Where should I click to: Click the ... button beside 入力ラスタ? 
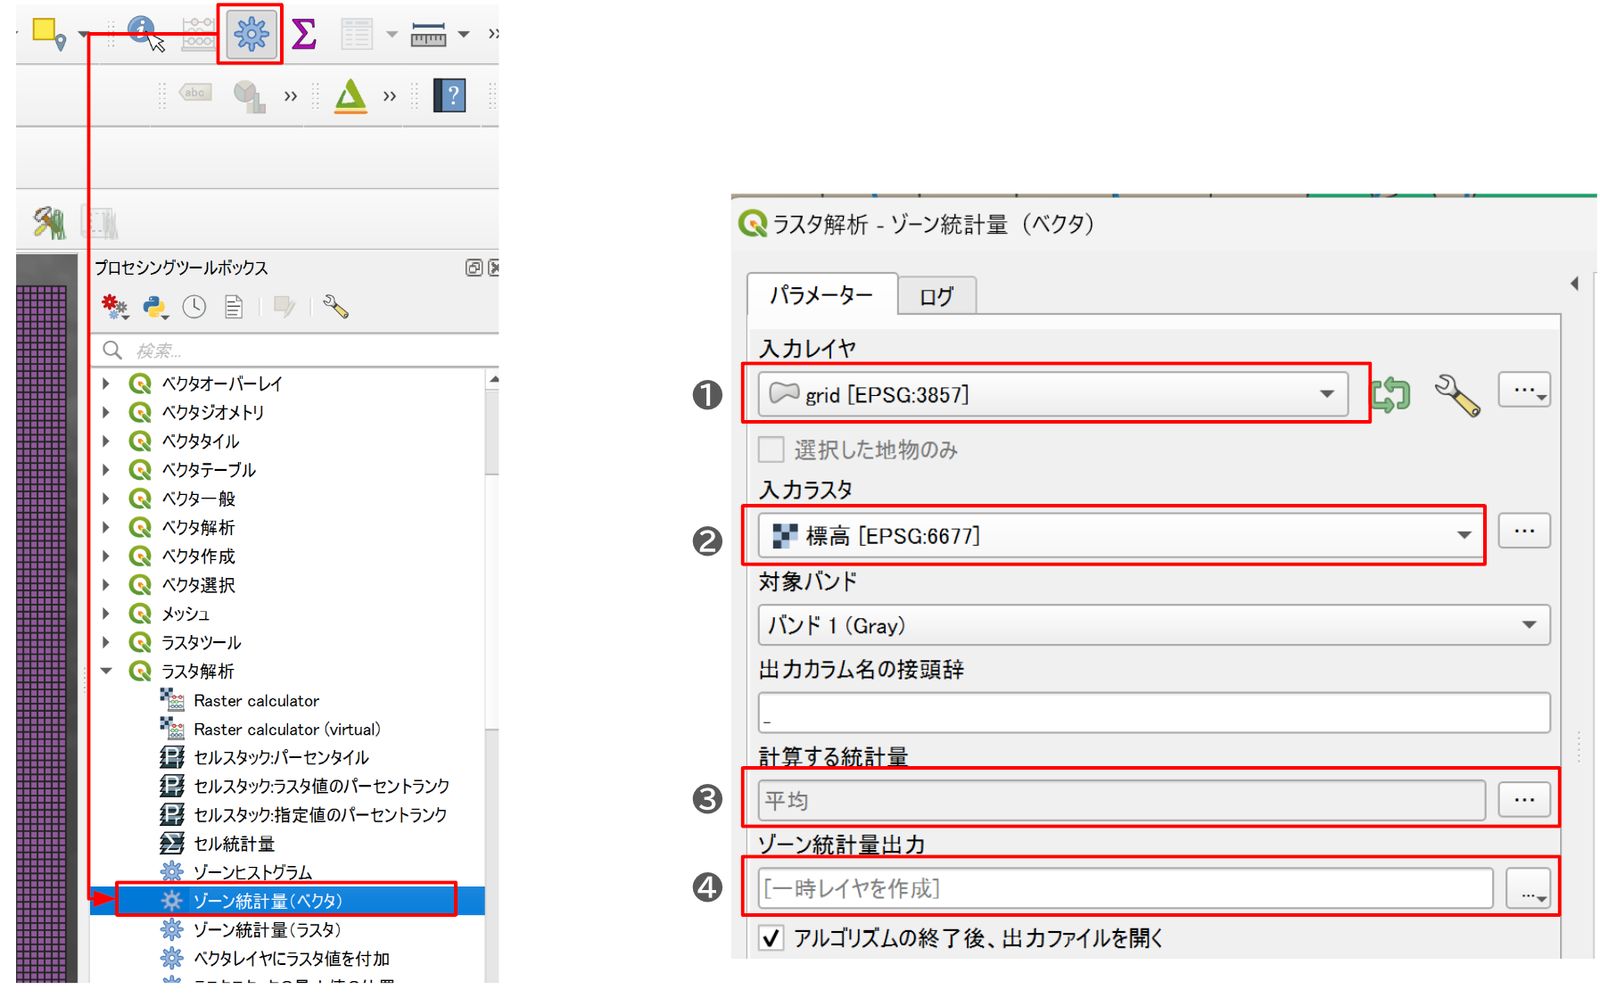click(1524, 531)
